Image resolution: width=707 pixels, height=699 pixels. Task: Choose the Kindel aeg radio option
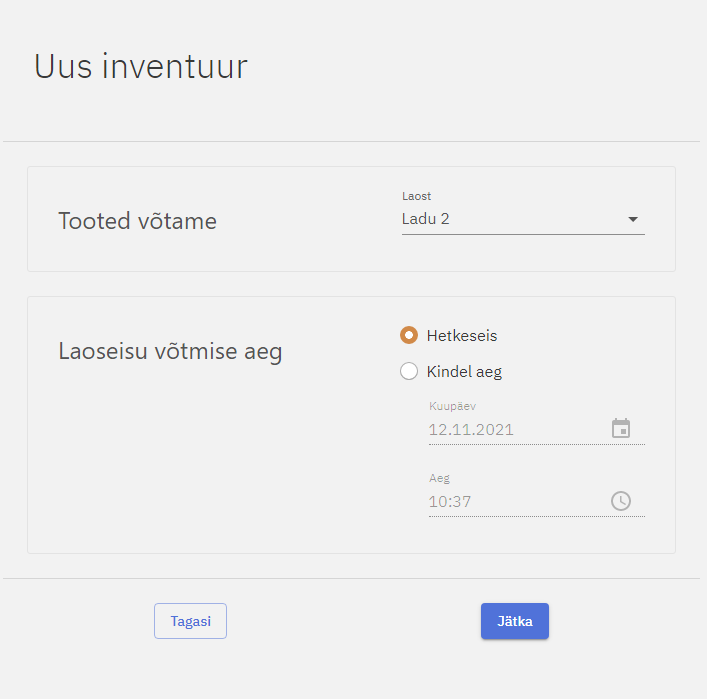pos(408,371)
